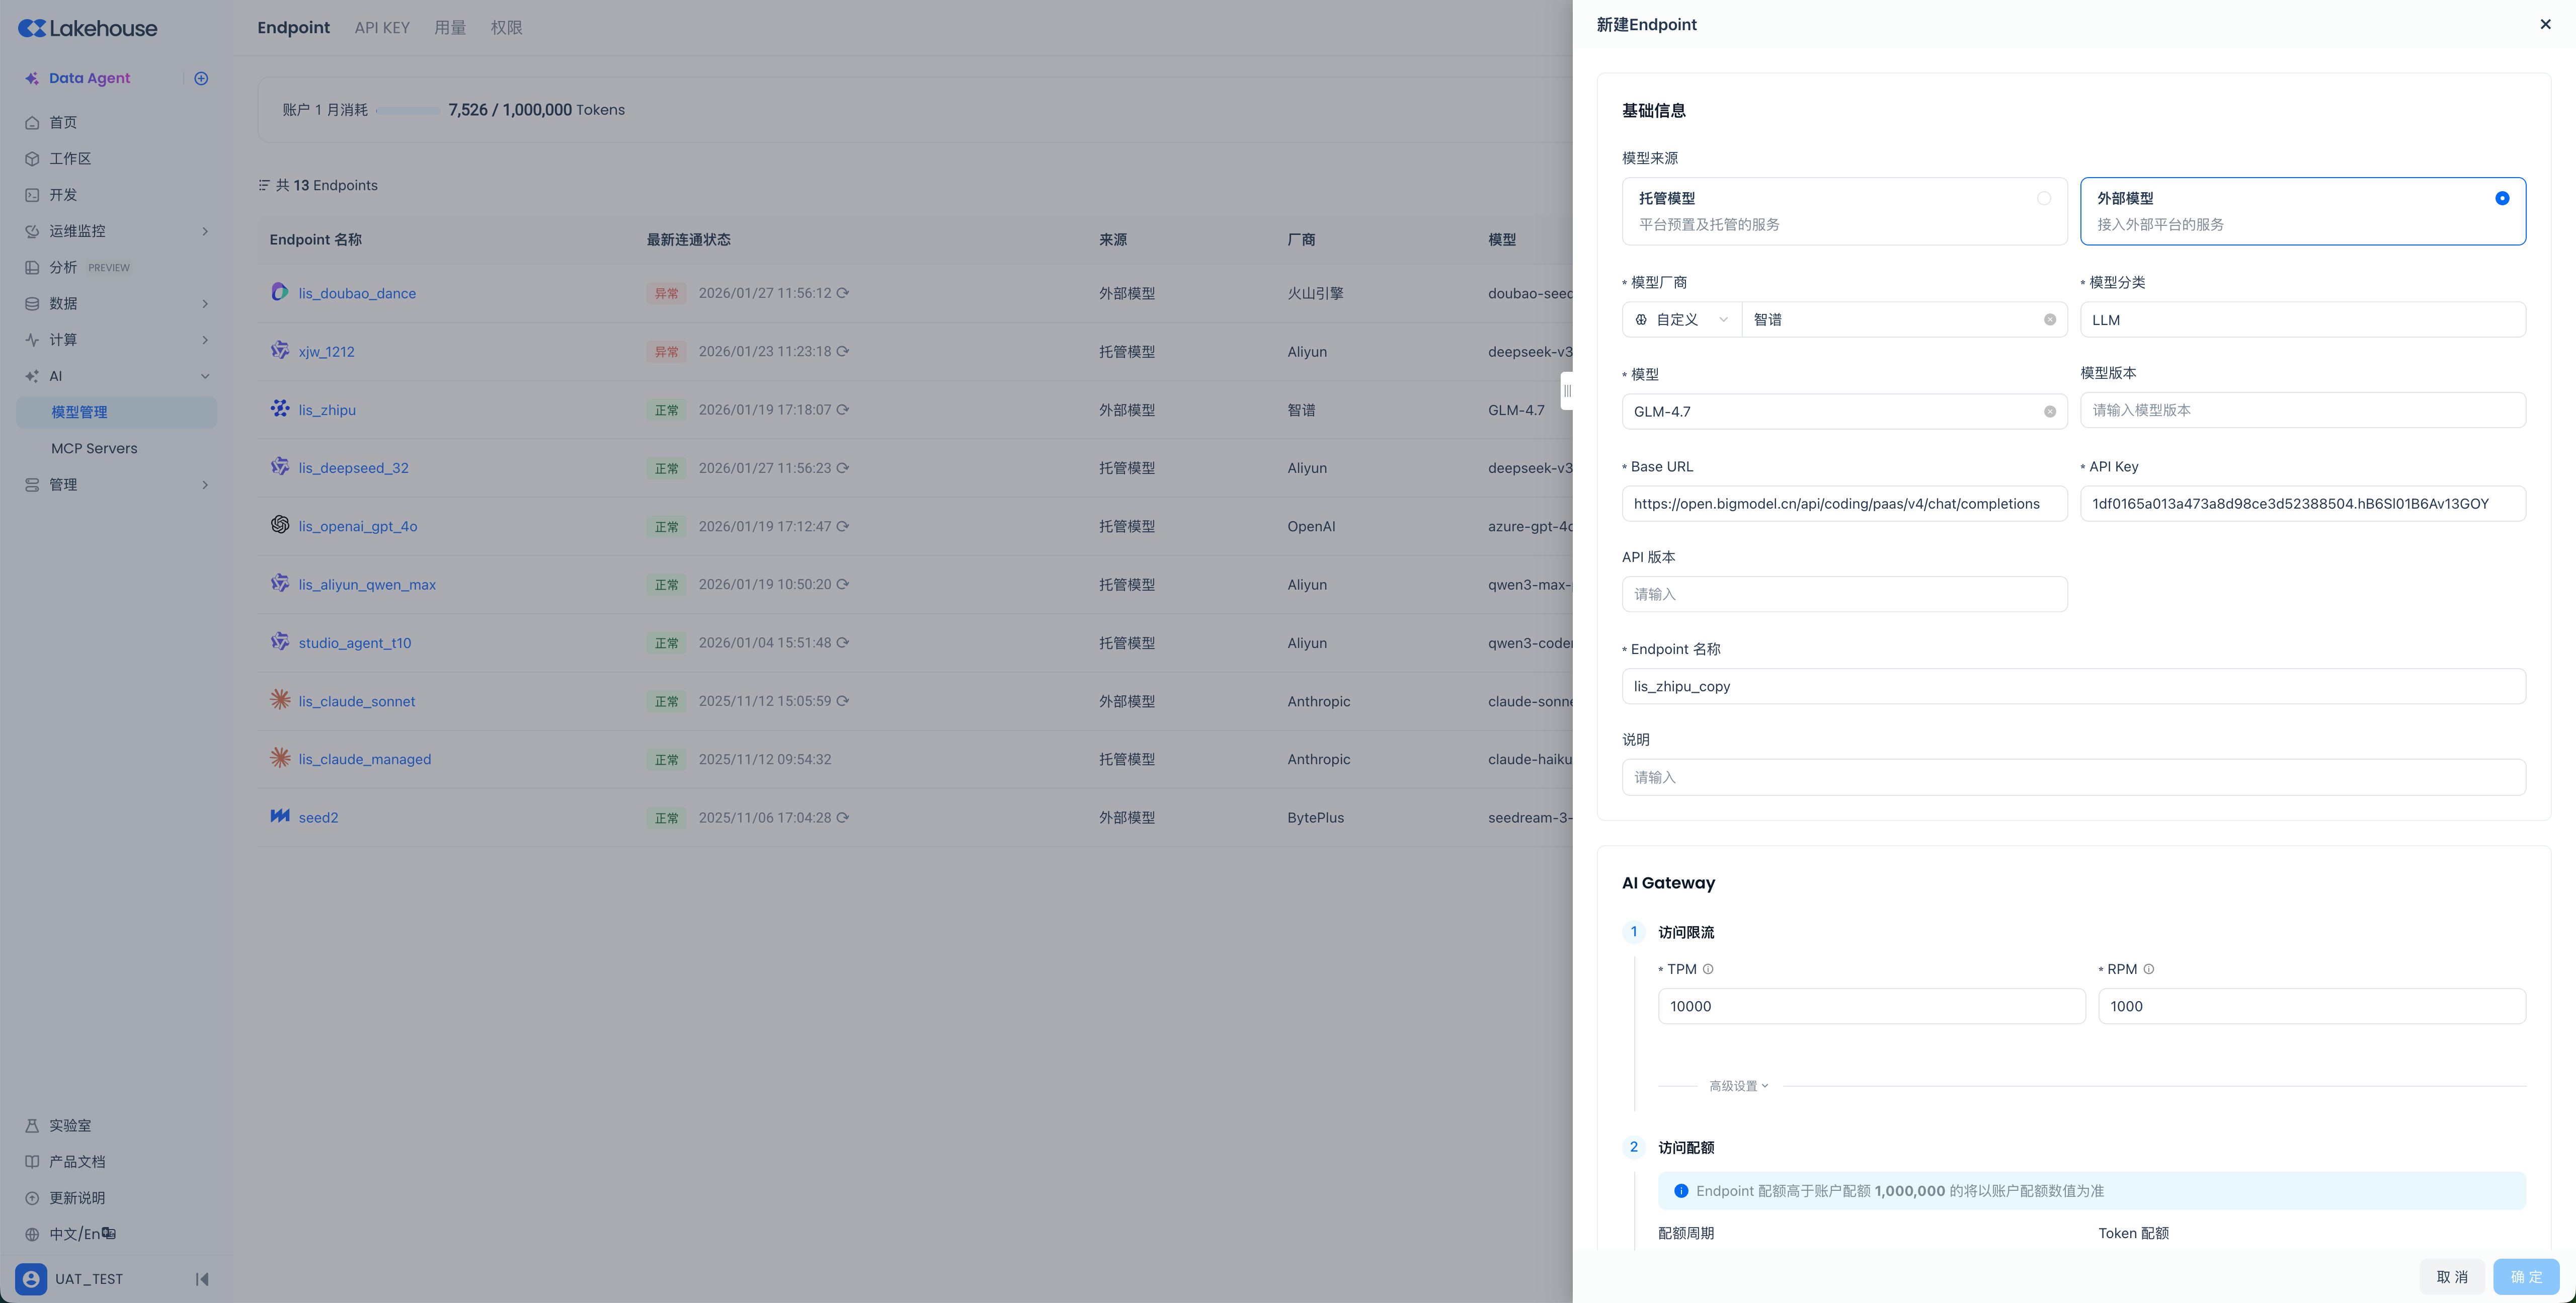Expand 高级设置 section
The width and height of the screenshot is (2576, 1303).
(x=1738, y=1086)
